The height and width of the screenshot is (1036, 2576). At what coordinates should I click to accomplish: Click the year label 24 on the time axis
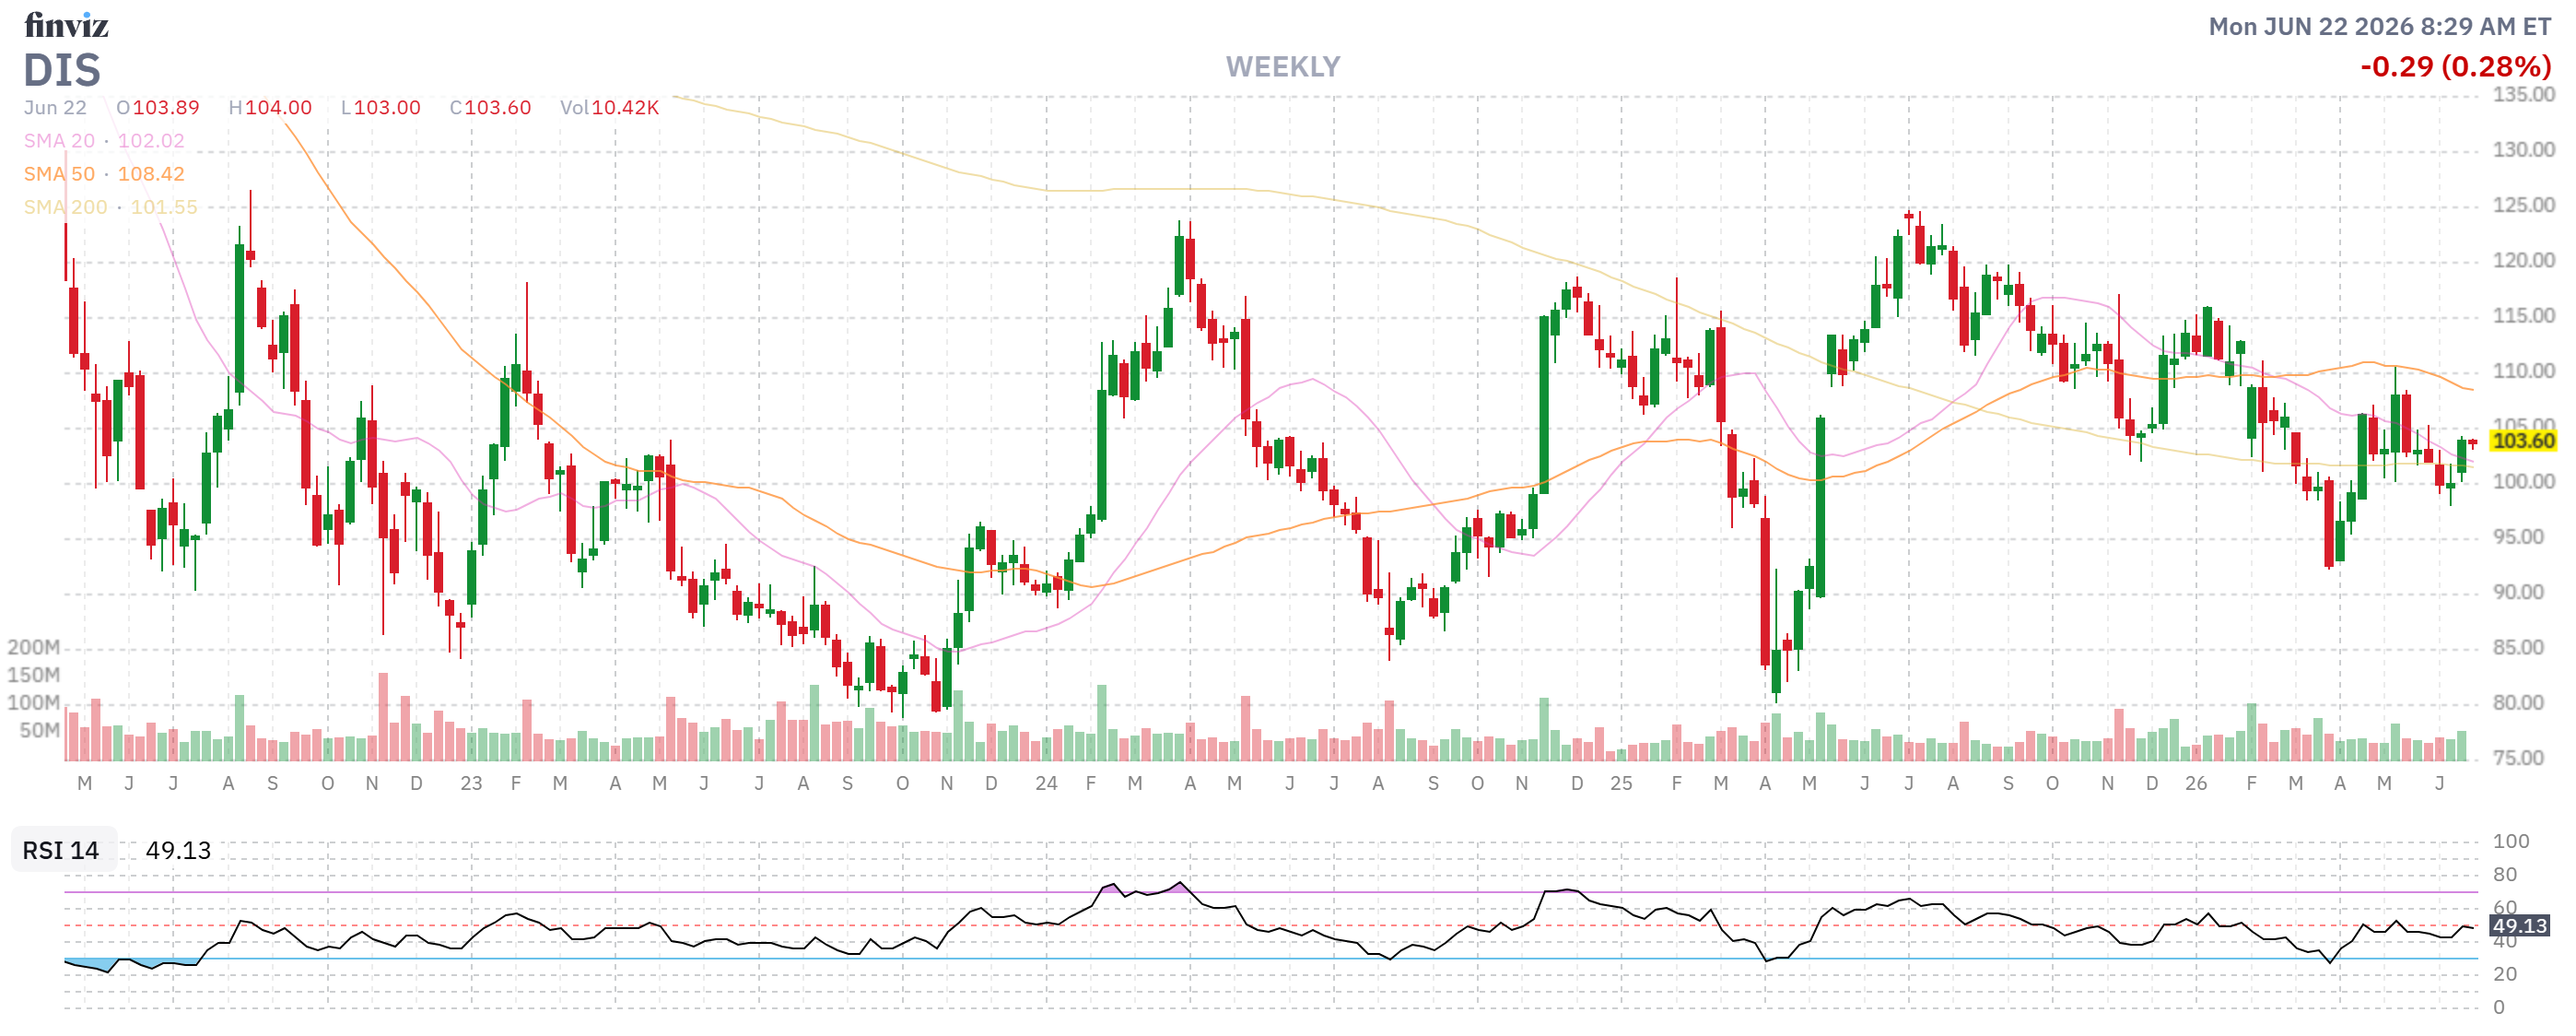pyautogui.click(x=1046, y=784)
